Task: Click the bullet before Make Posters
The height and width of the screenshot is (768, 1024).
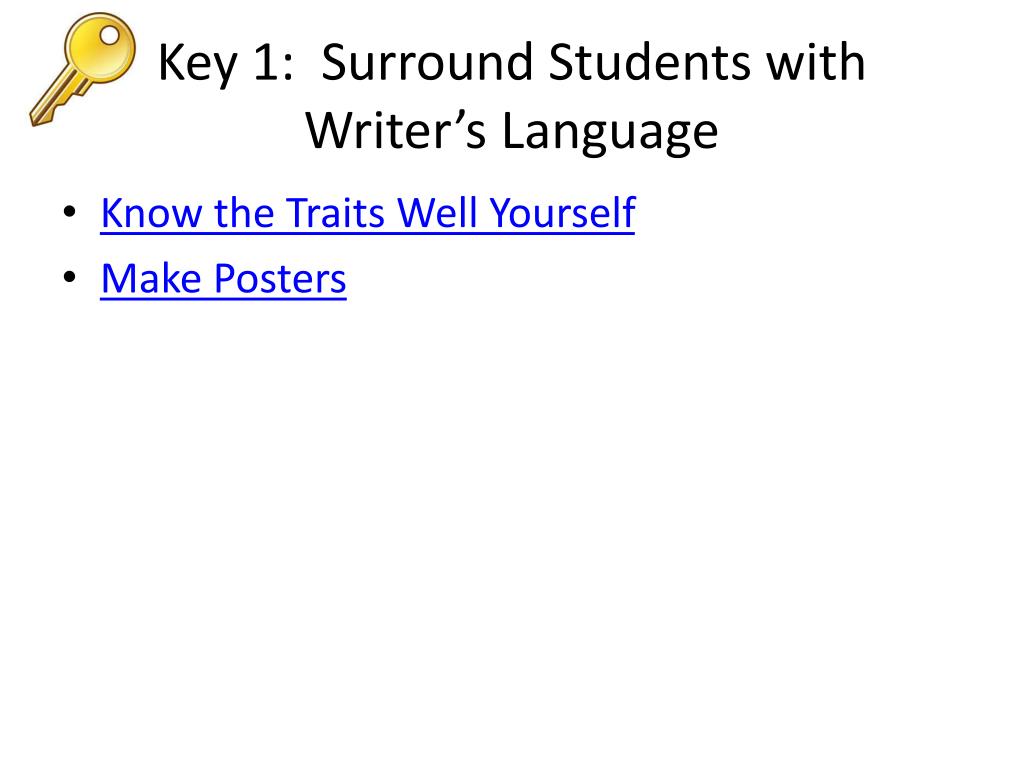Action: point(70,278)
